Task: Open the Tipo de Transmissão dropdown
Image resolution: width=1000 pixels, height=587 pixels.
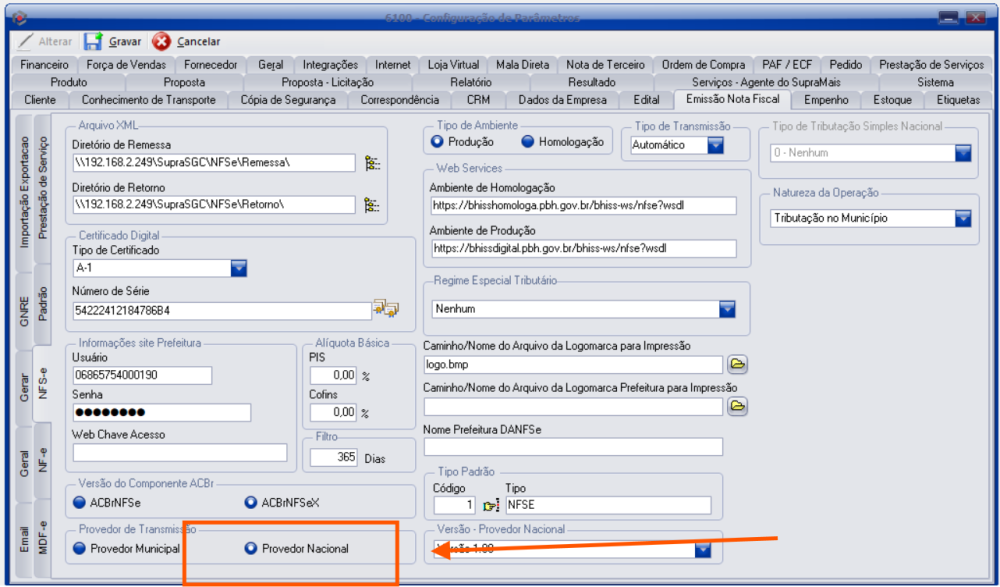Action: pos(715,145)
